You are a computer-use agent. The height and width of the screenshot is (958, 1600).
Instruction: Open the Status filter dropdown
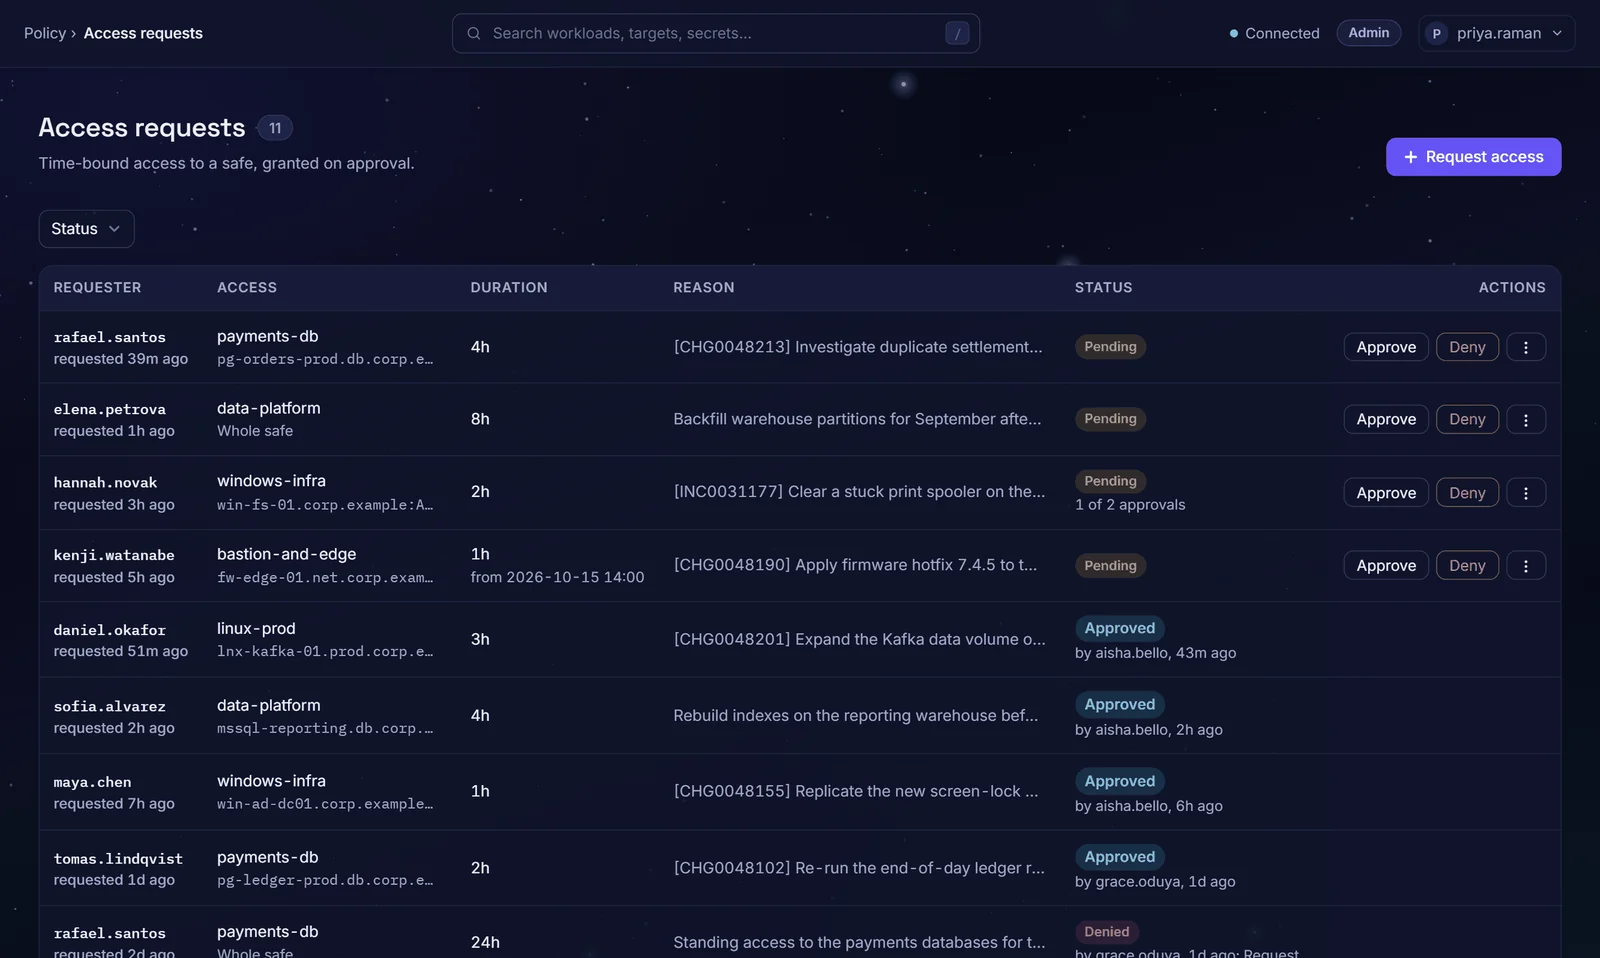pyautogui.click(x=86, y=229)
